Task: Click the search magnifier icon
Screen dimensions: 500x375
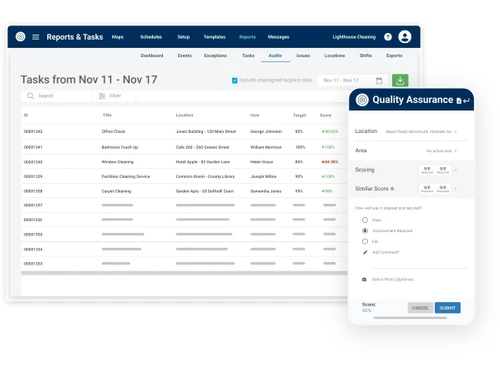Action: (x=30, y=96)
